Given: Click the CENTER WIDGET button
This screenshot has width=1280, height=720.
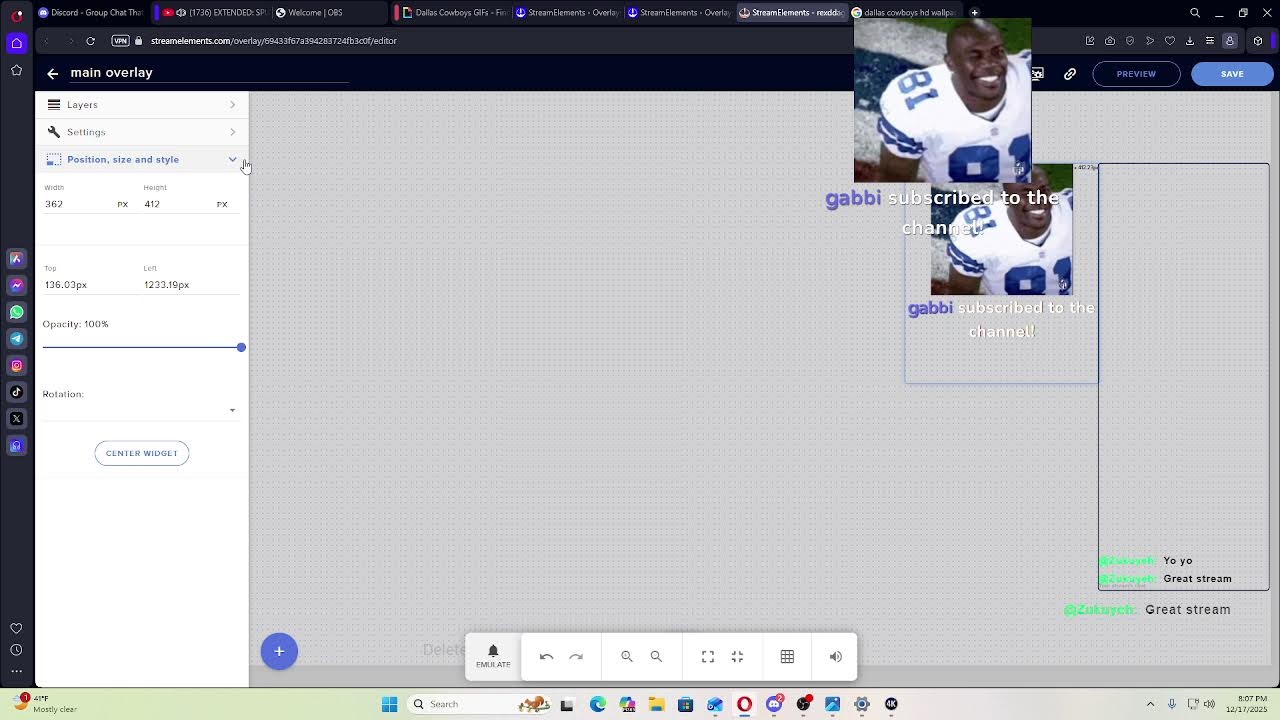Looking at the screenshot, I should tap(142, 453).
